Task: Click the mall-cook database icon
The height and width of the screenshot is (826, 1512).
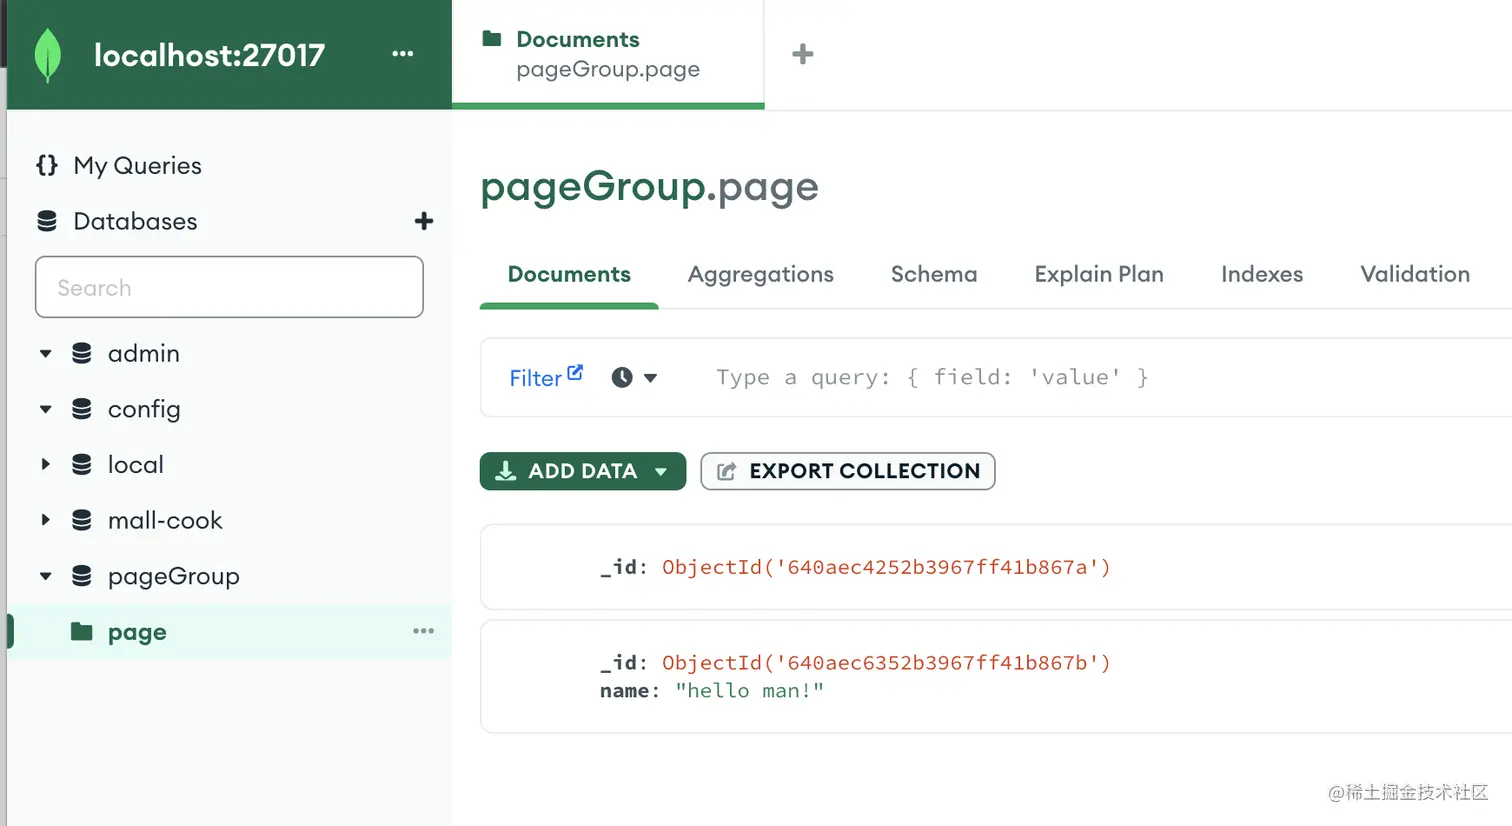Action: pyautogui.click(x=82, y=520)
